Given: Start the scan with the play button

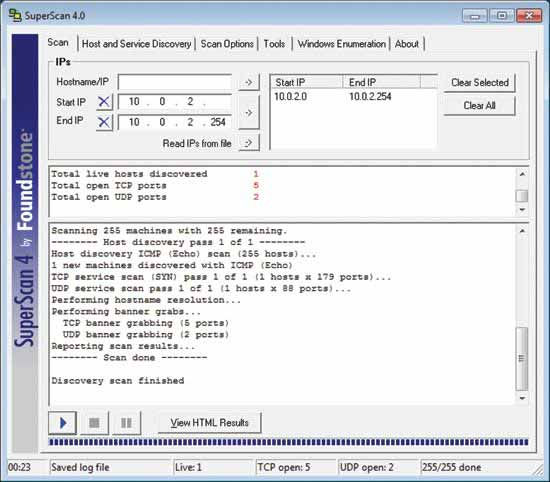Looking at the screenshot, I should click(62, 423).
